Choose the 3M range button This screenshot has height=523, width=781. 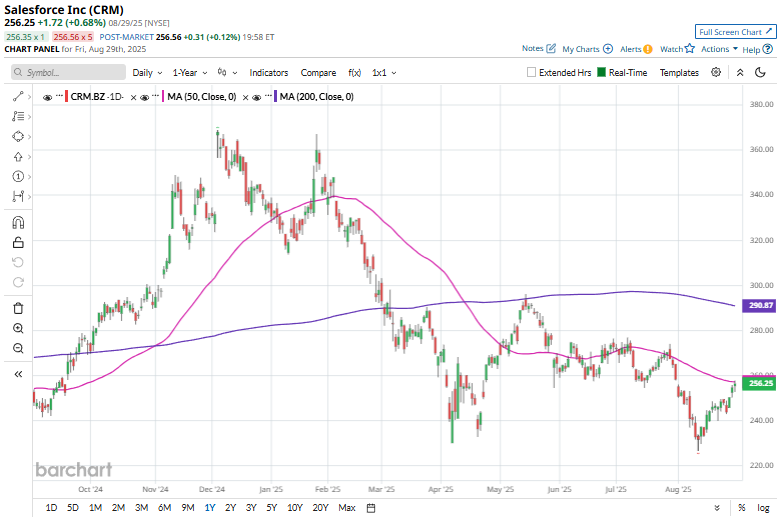tap(141, 508)
